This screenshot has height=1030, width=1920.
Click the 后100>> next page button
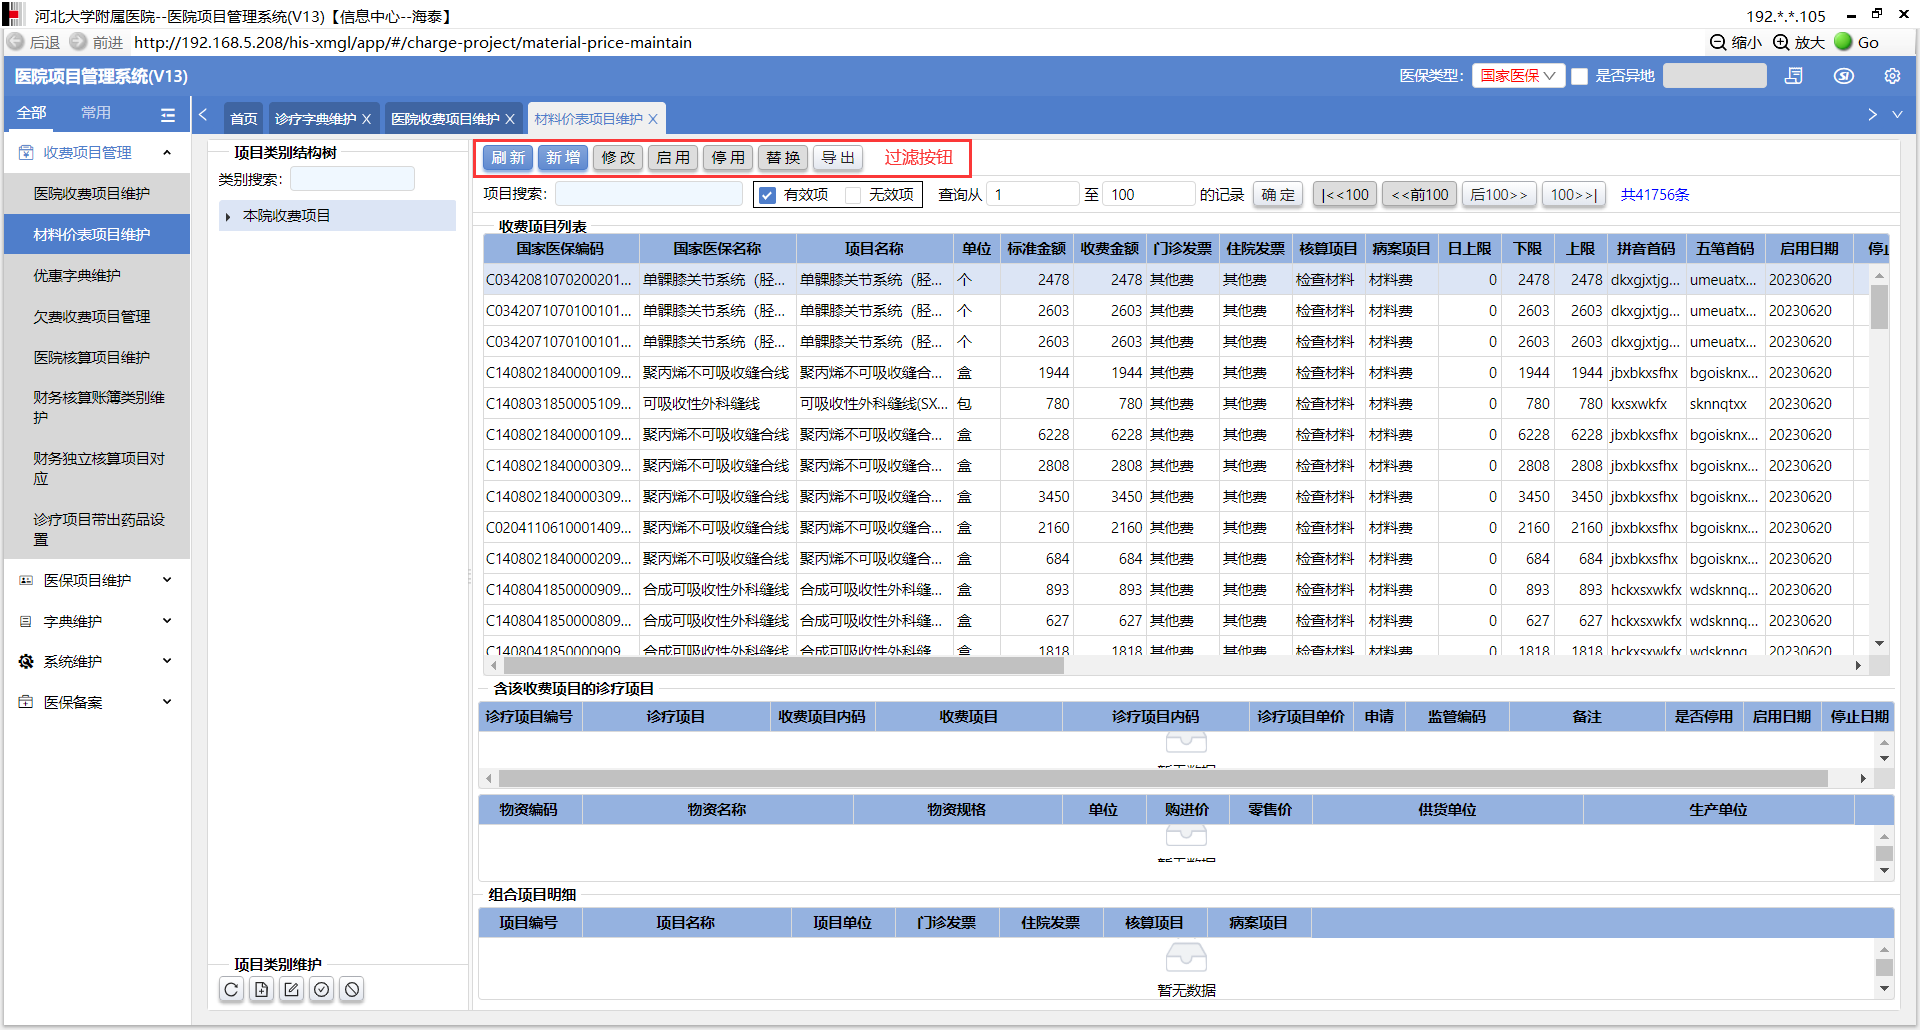1498,195
